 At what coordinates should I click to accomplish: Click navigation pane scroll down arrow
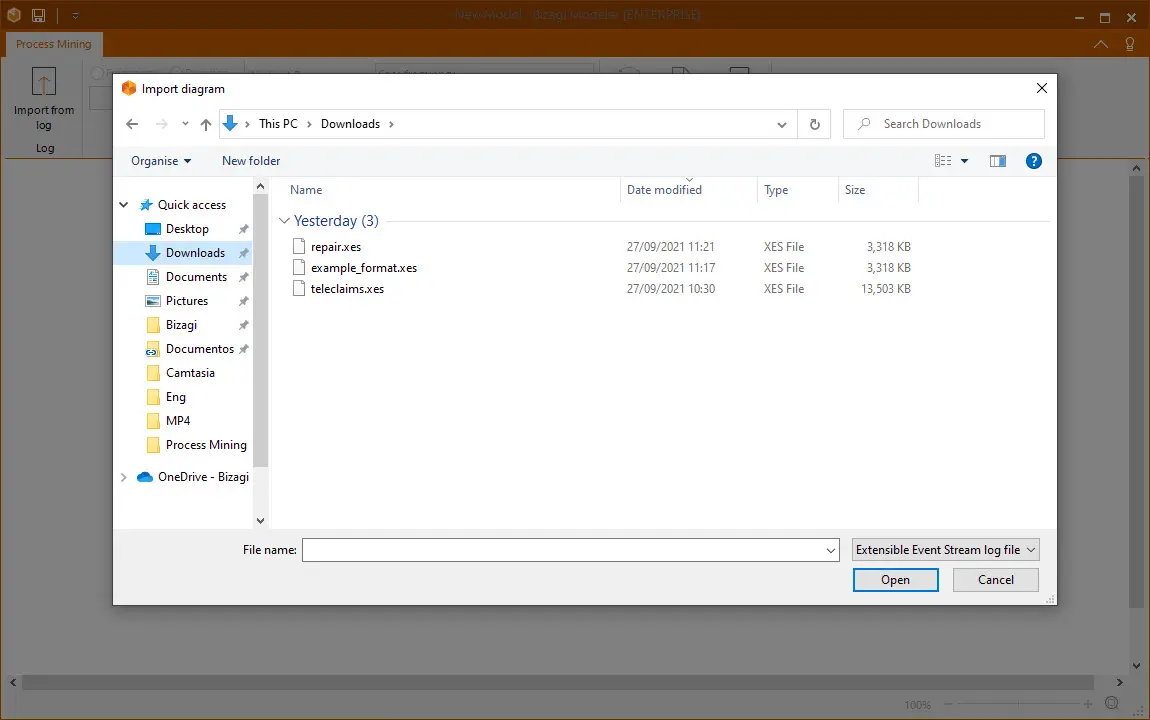tap(260, 521)
